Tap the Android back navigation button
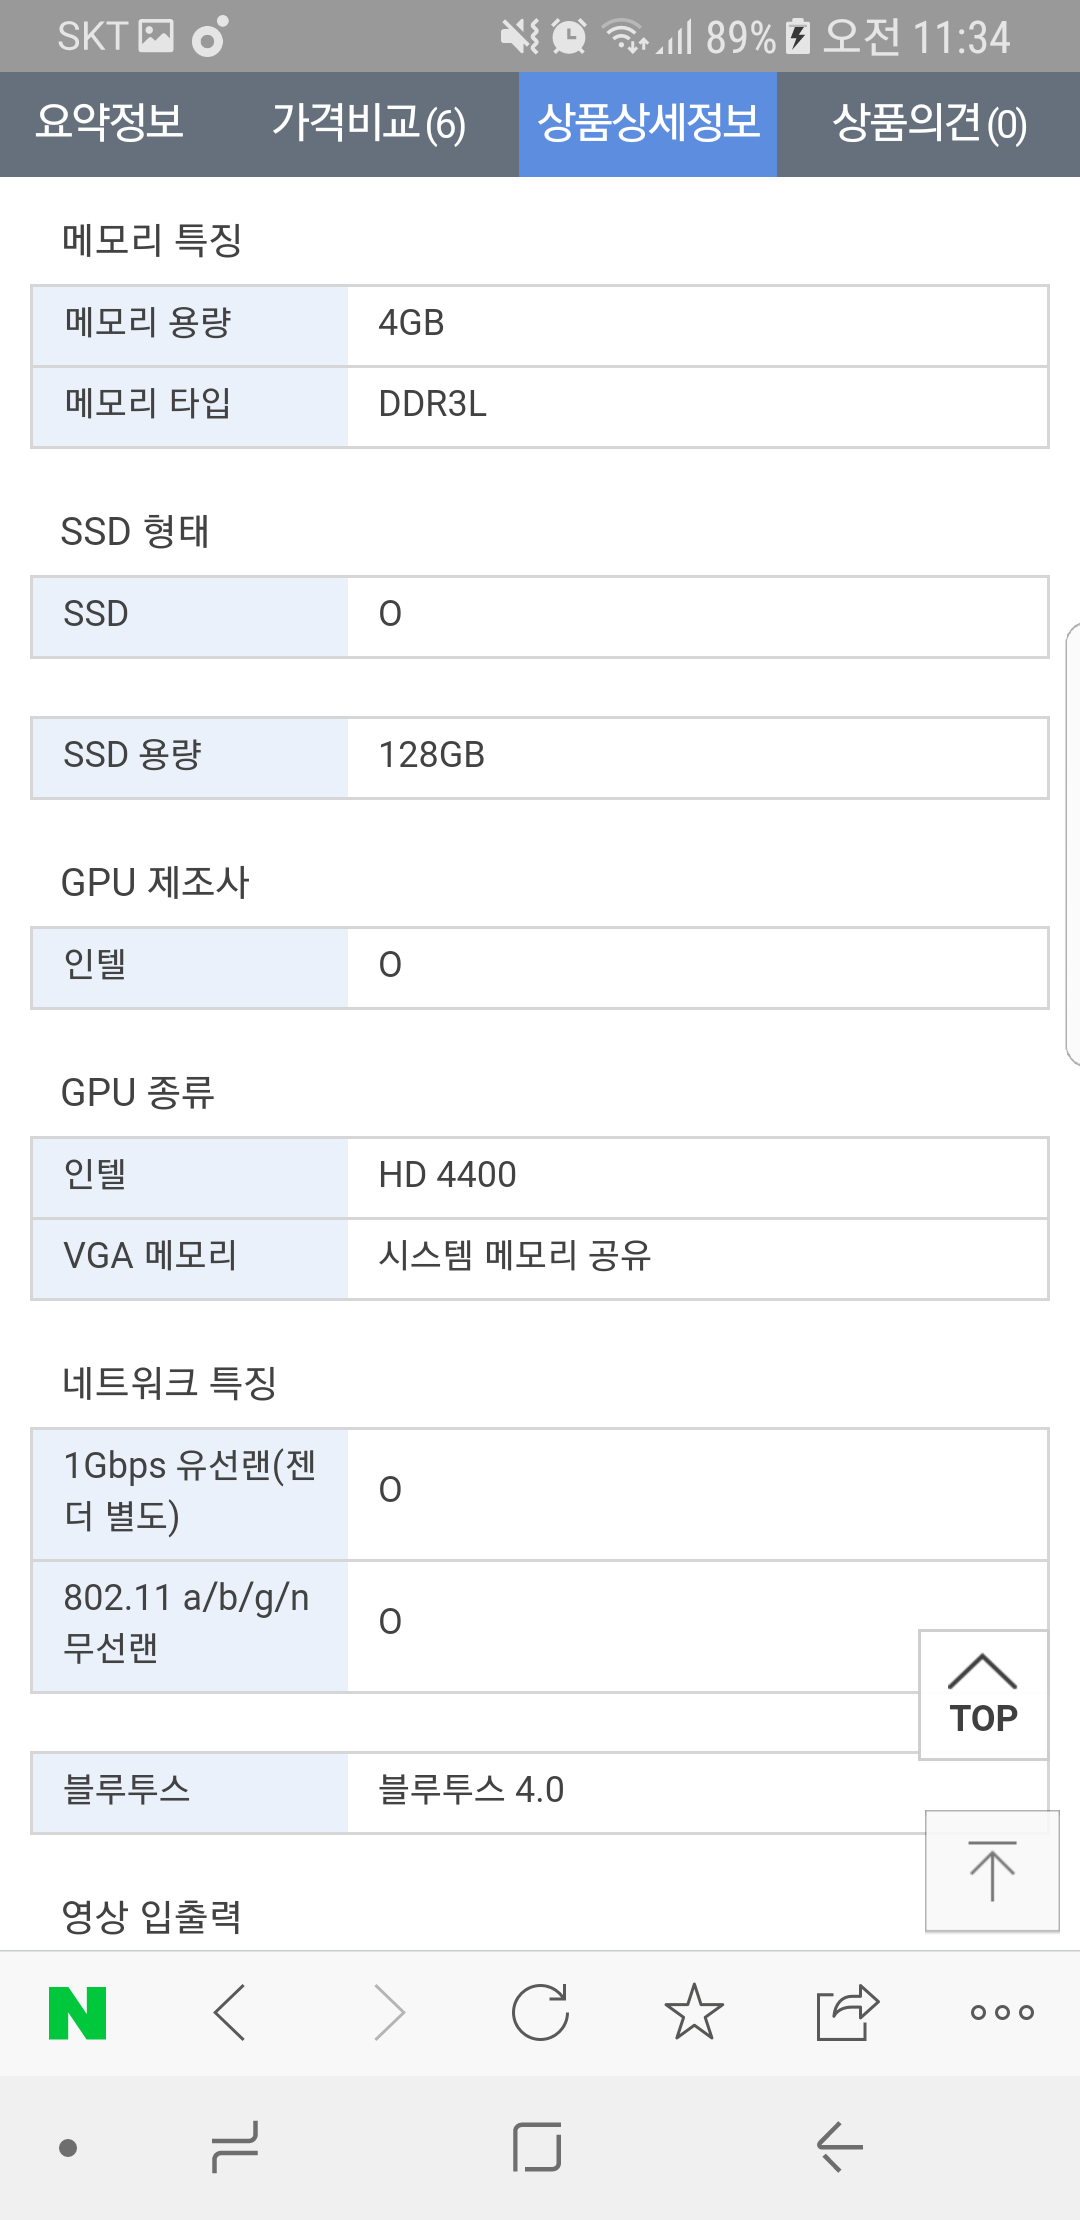The image size is (1080, 2220). (x=840, y=2147)
